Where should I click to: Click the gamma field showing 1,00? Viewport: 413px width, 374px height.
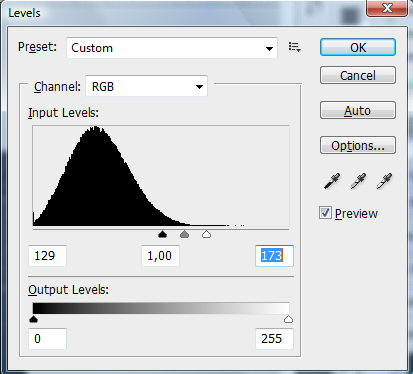[x=160, y=256]
